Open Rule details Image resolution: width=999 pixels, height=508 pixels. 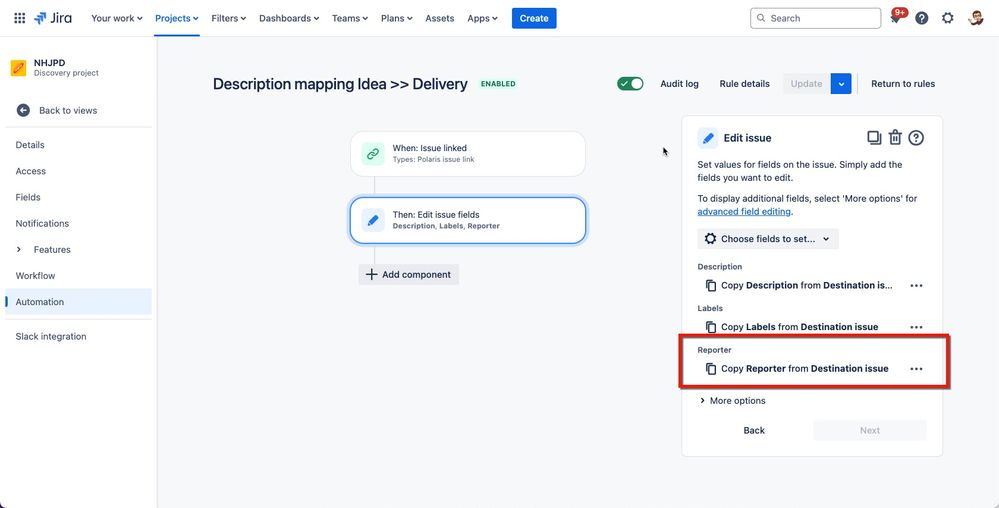click(x=744, y=83)
